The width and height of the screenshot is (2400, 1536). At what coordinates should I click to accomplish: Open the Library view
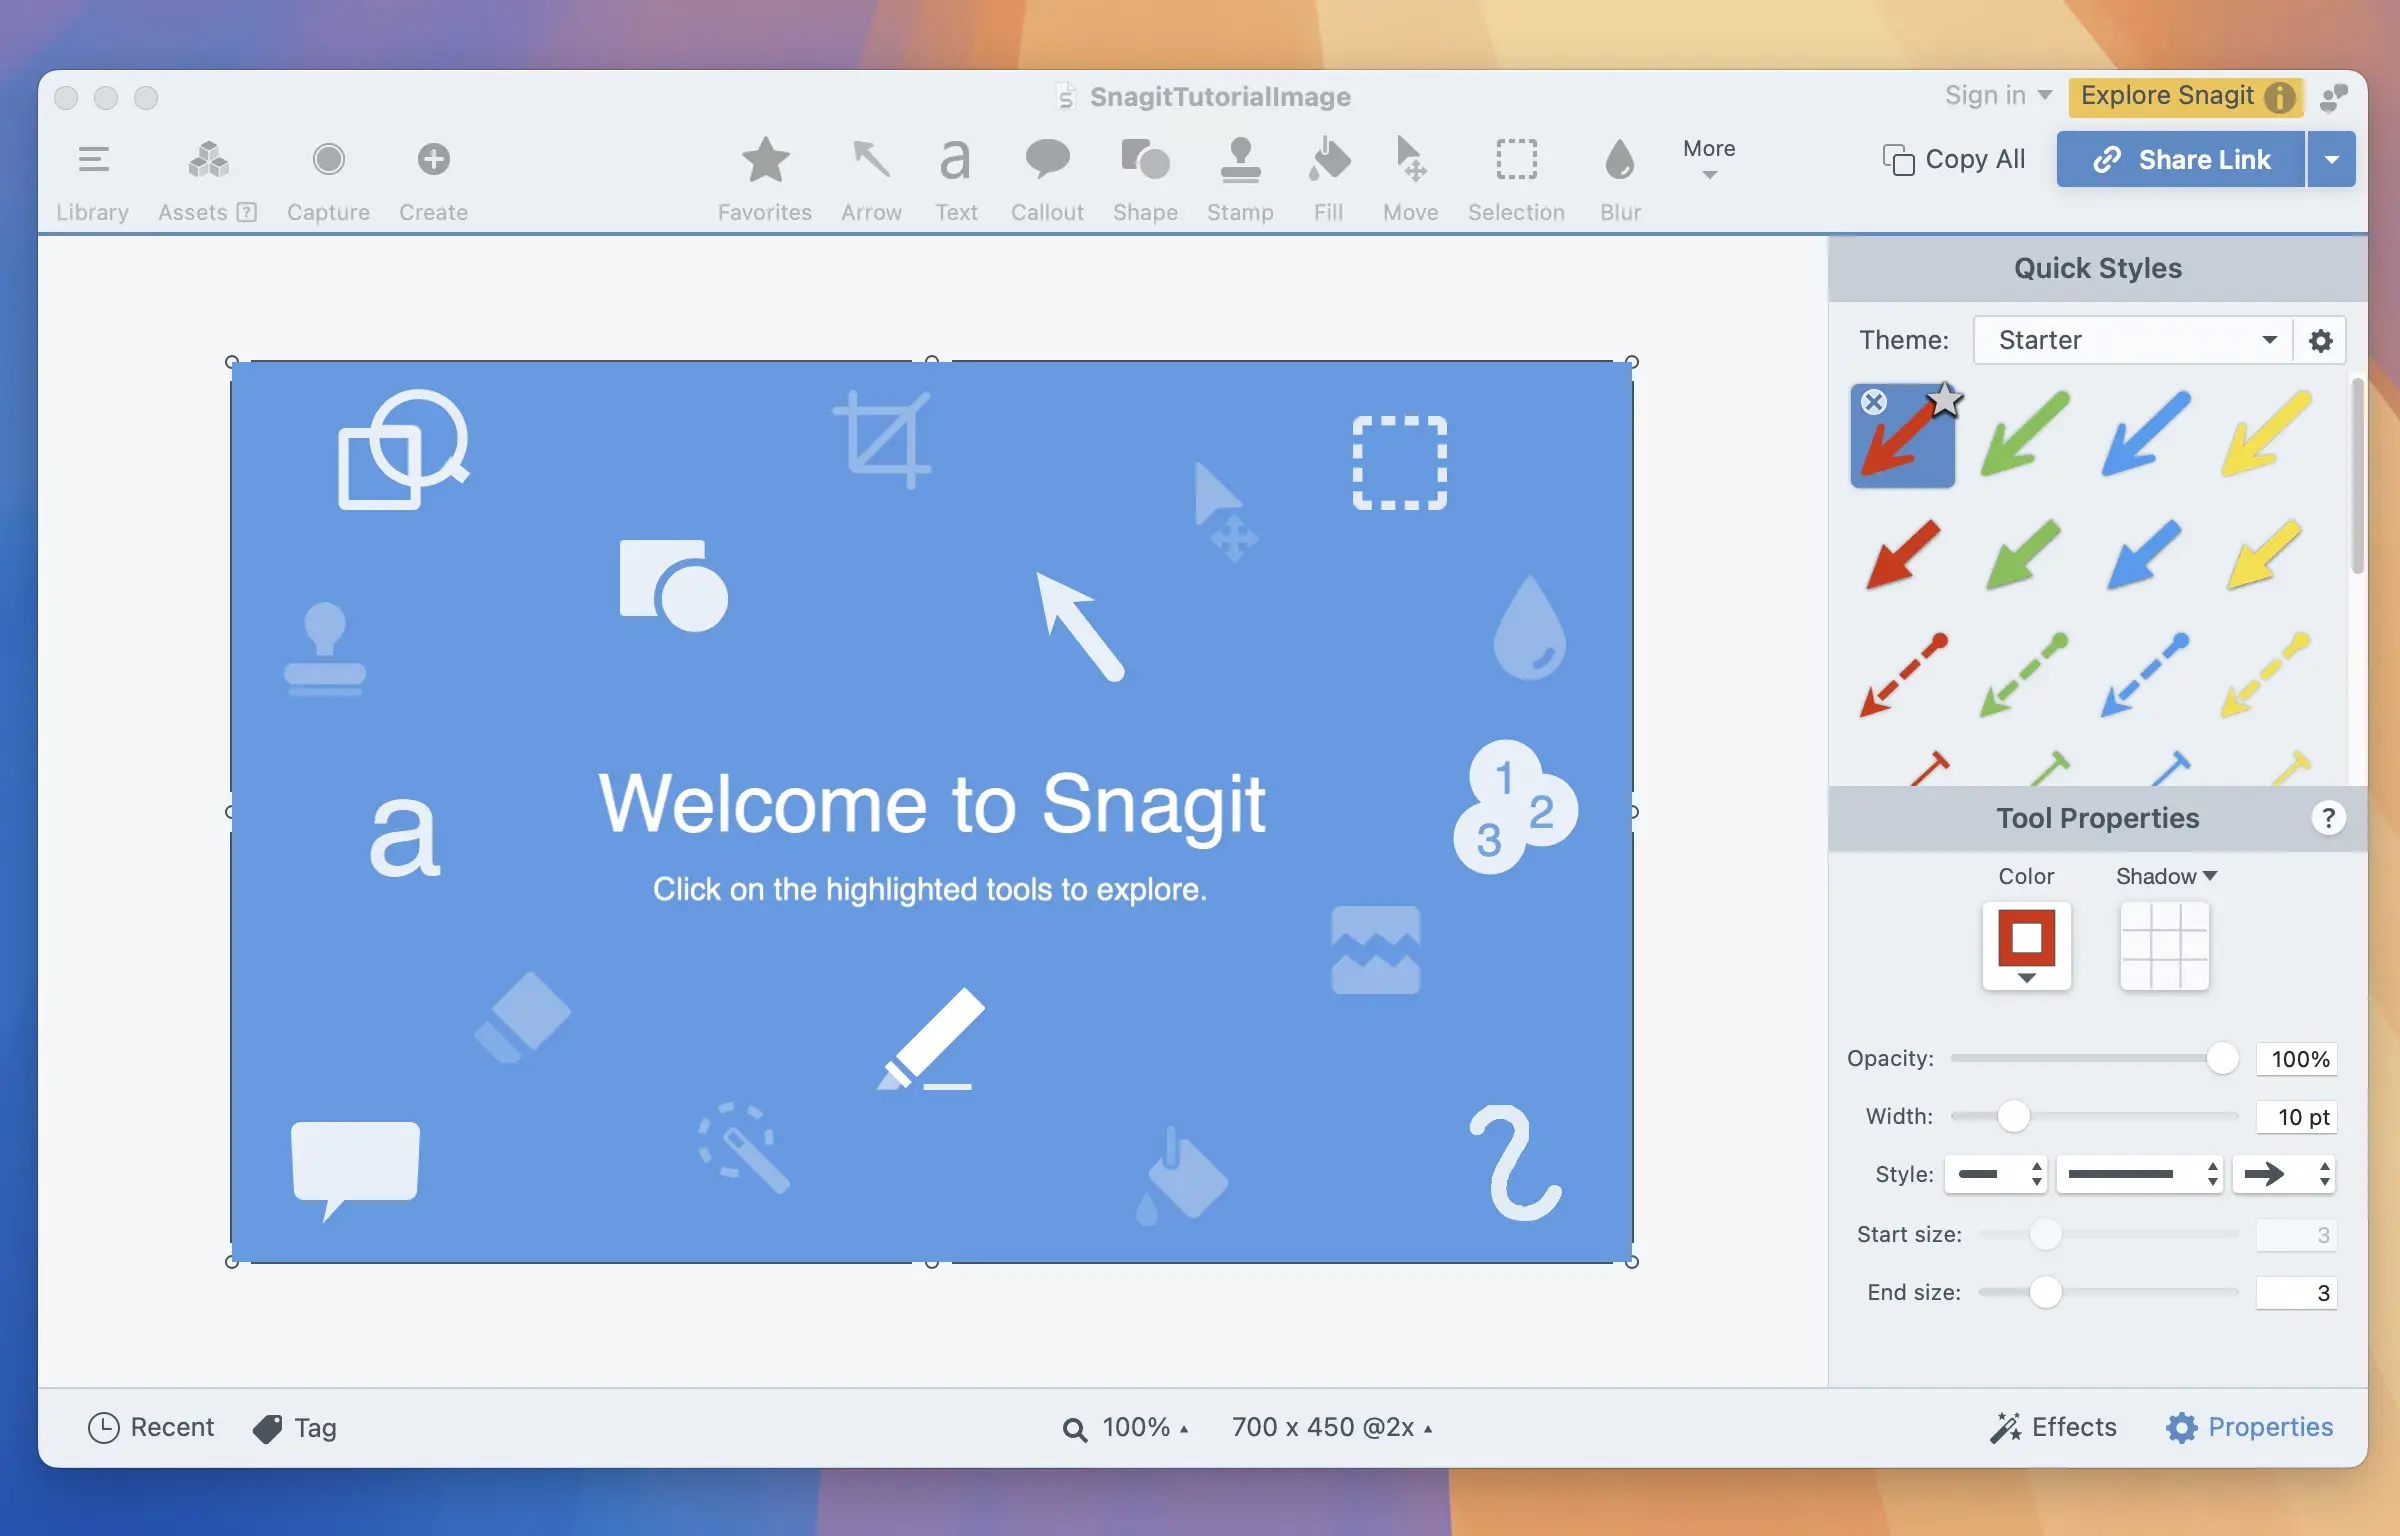92,177
